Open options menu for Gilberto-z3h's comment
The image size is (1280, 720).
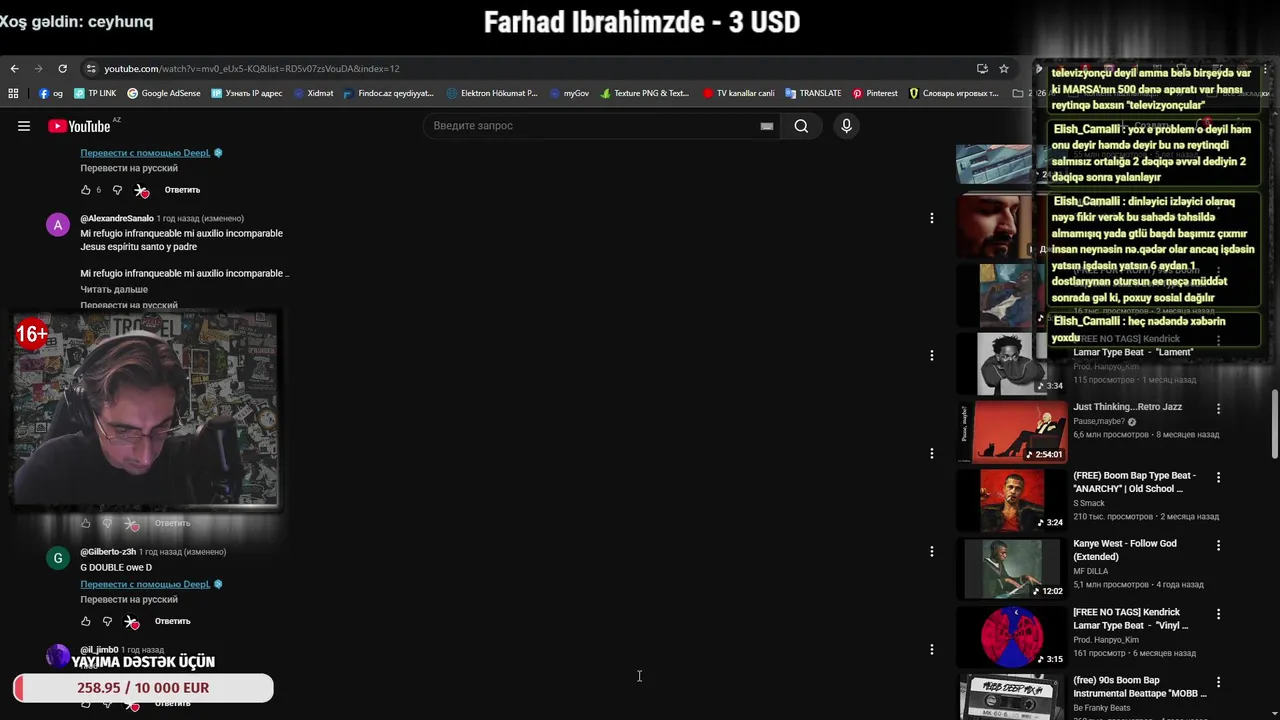tap(931, 551)
